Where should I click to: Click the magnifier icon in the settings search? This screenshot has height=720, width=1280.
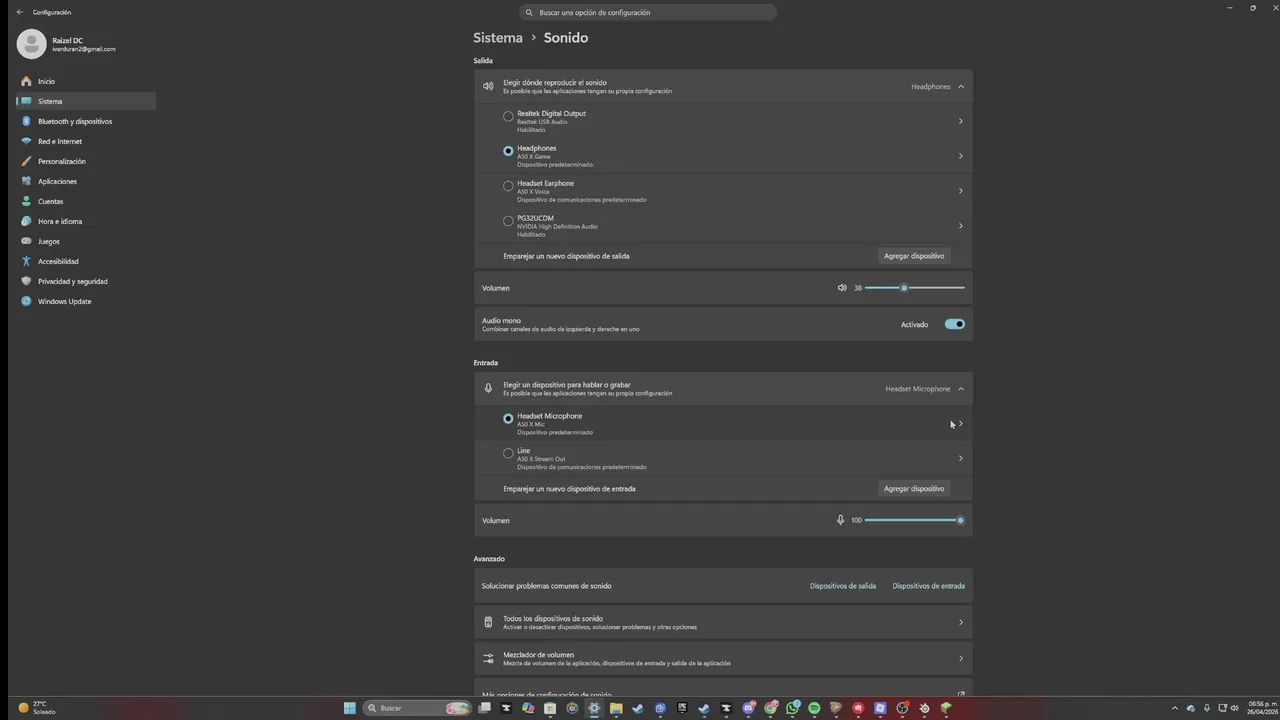pyautogui.click(x=529, y=12)
